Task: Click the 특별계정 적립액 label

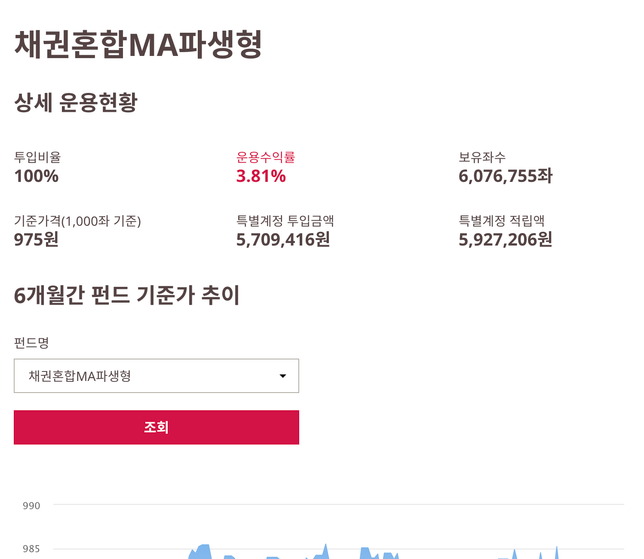Action: (x=501, y=221)
